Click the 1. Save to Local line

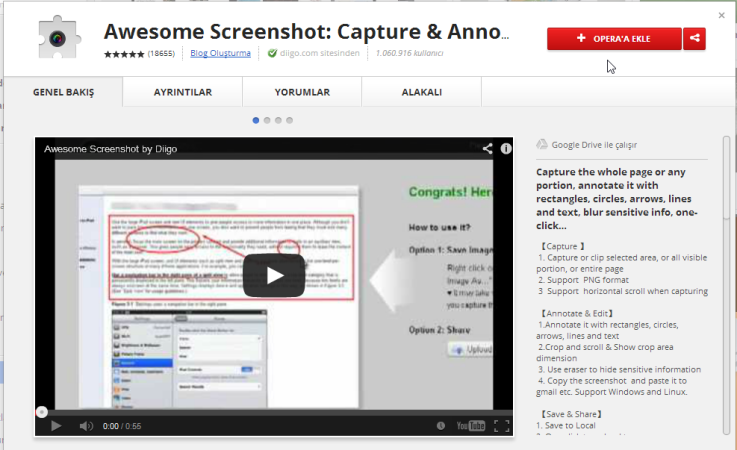[565, 426]
